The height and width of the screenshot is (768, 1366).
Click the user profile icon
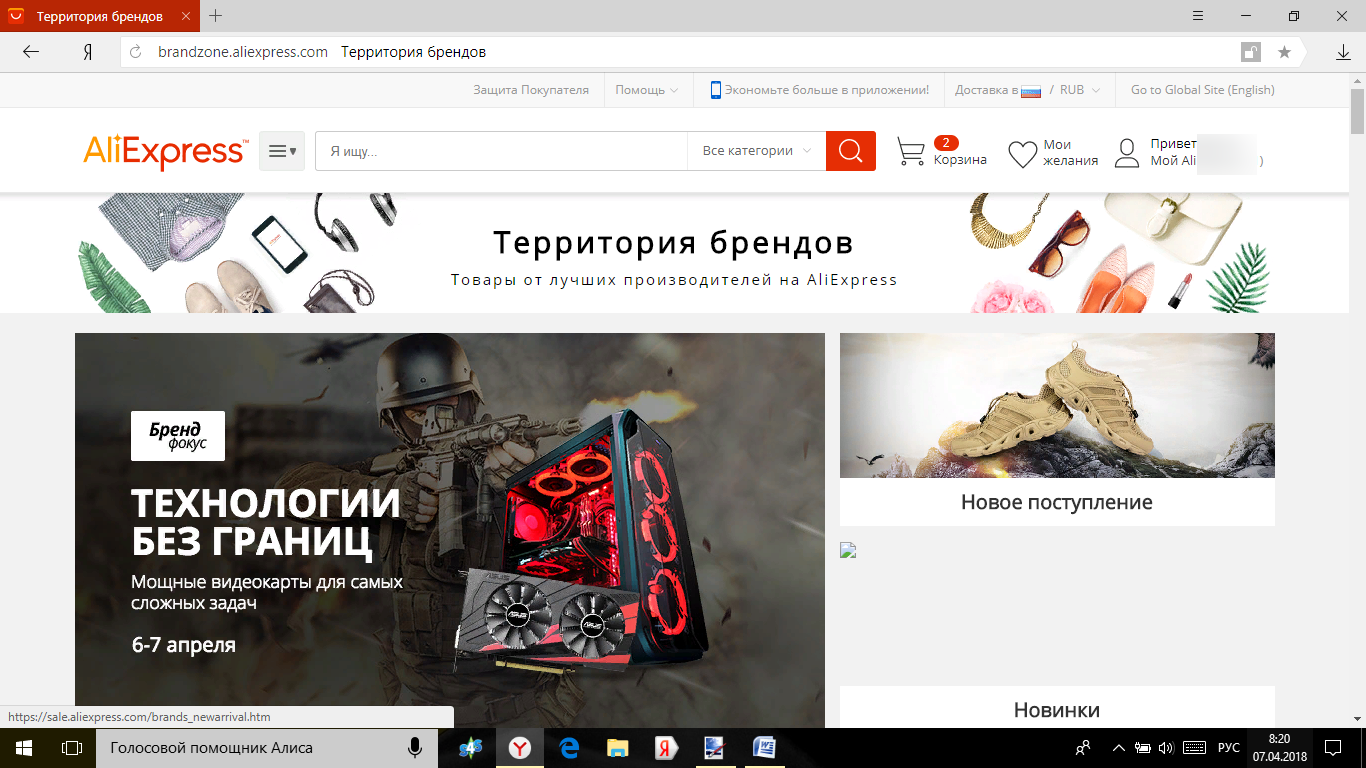coord(1127,153)
